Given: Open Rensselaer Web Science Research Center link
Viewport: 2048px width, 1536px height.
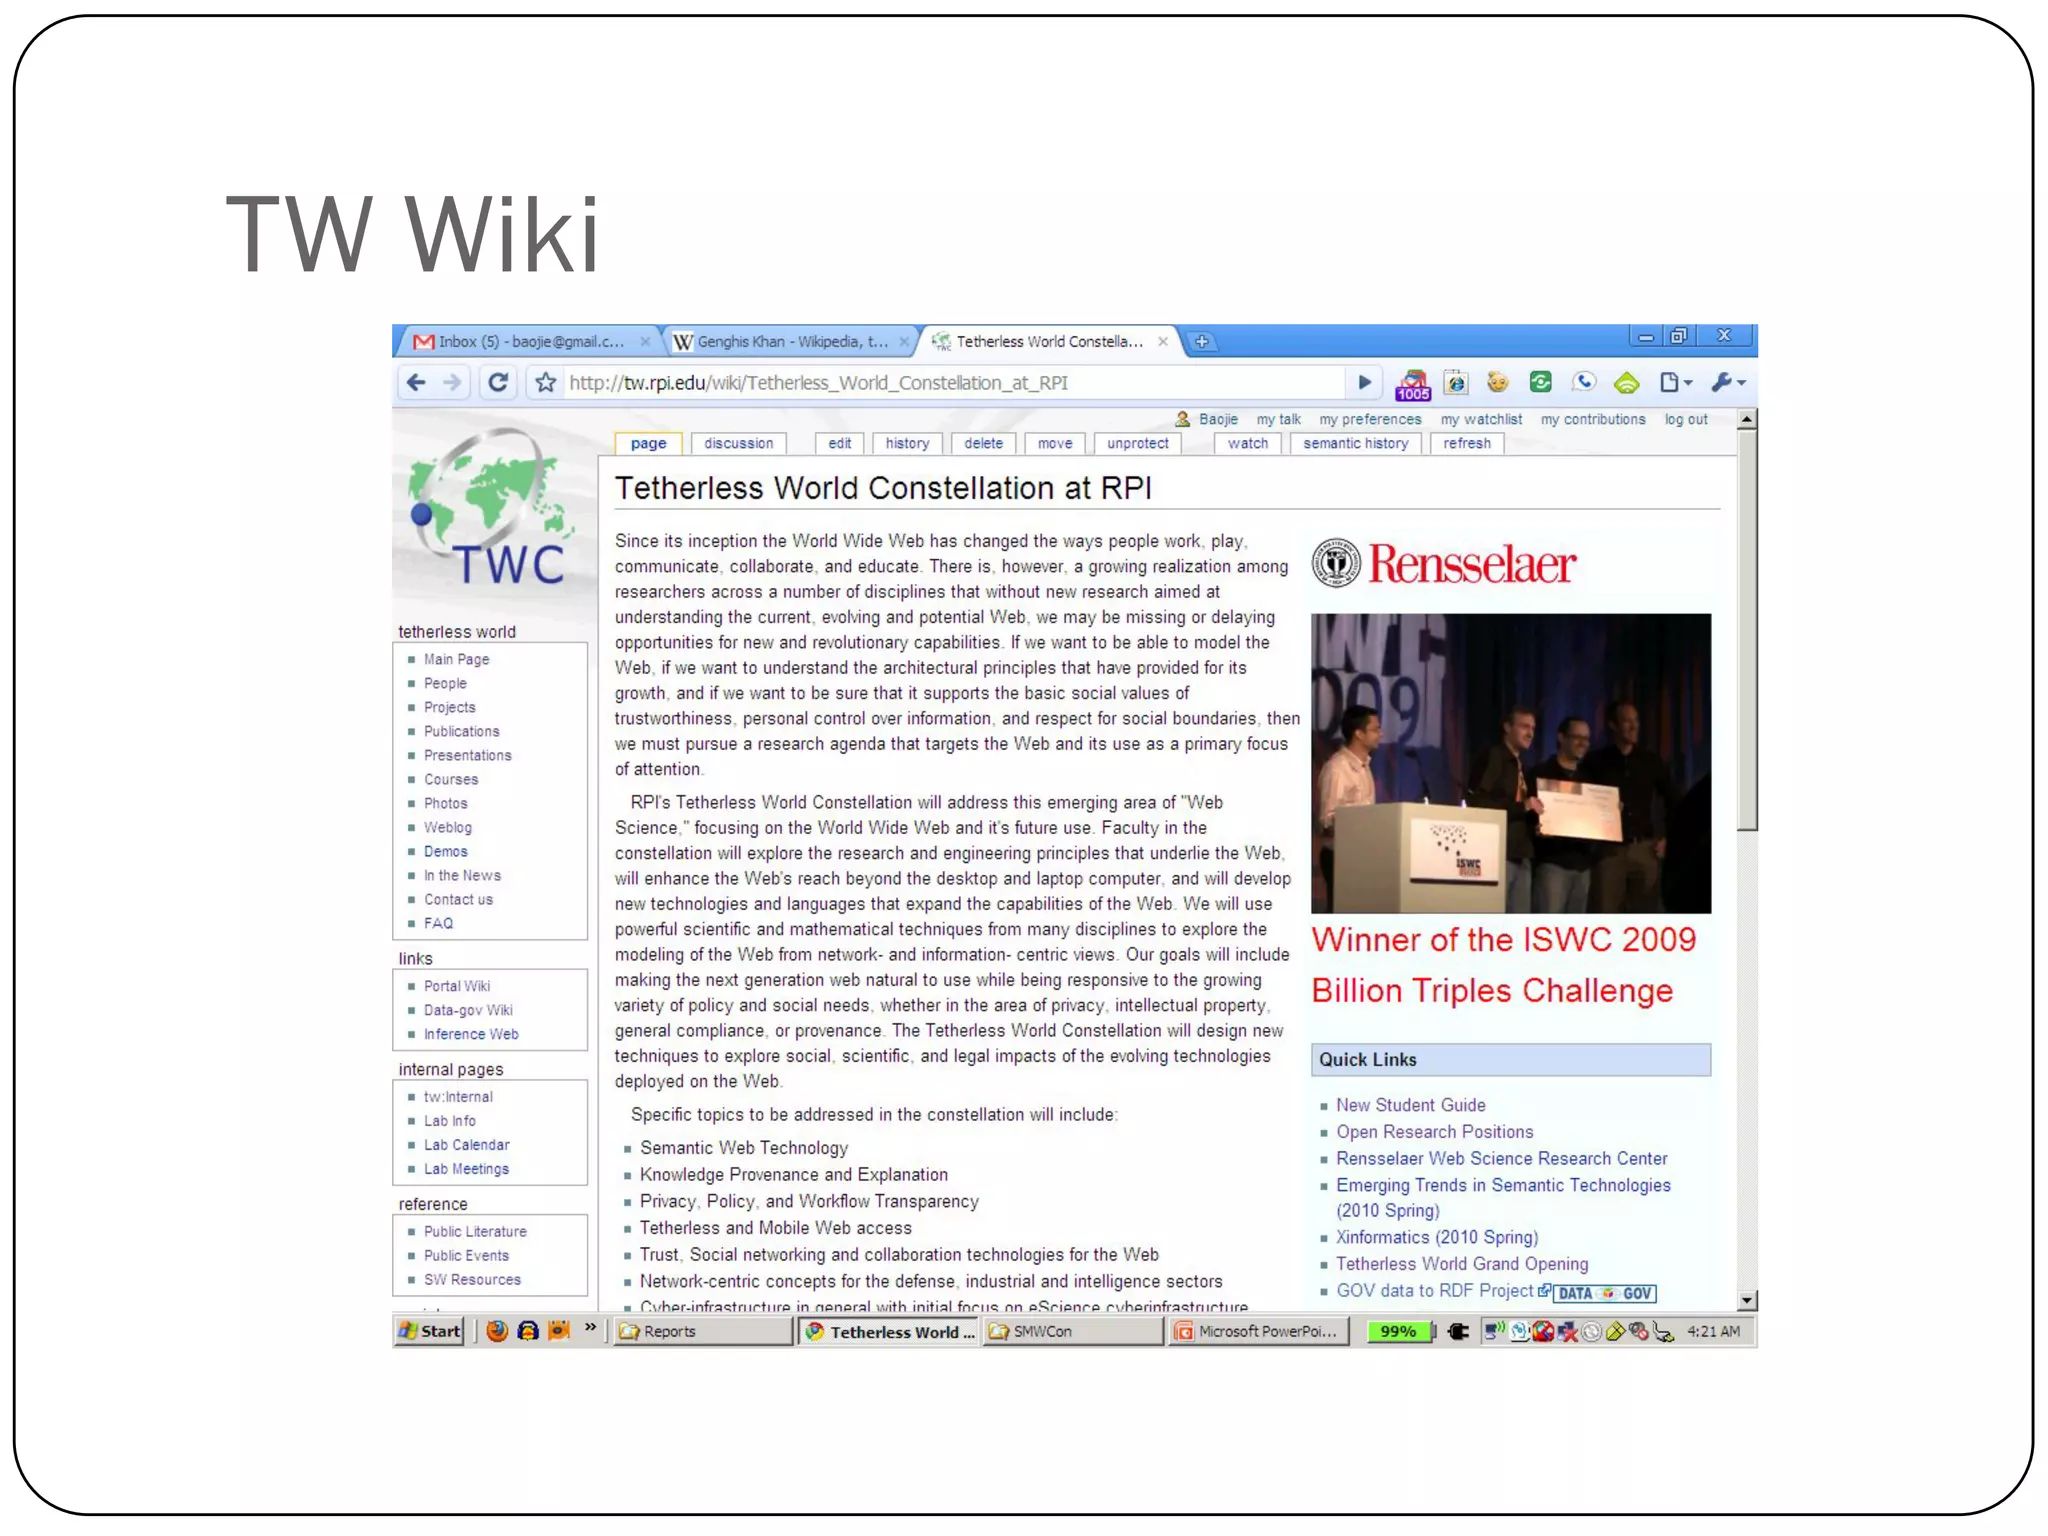Looking at the screenshot, I should [1502, 1158].
